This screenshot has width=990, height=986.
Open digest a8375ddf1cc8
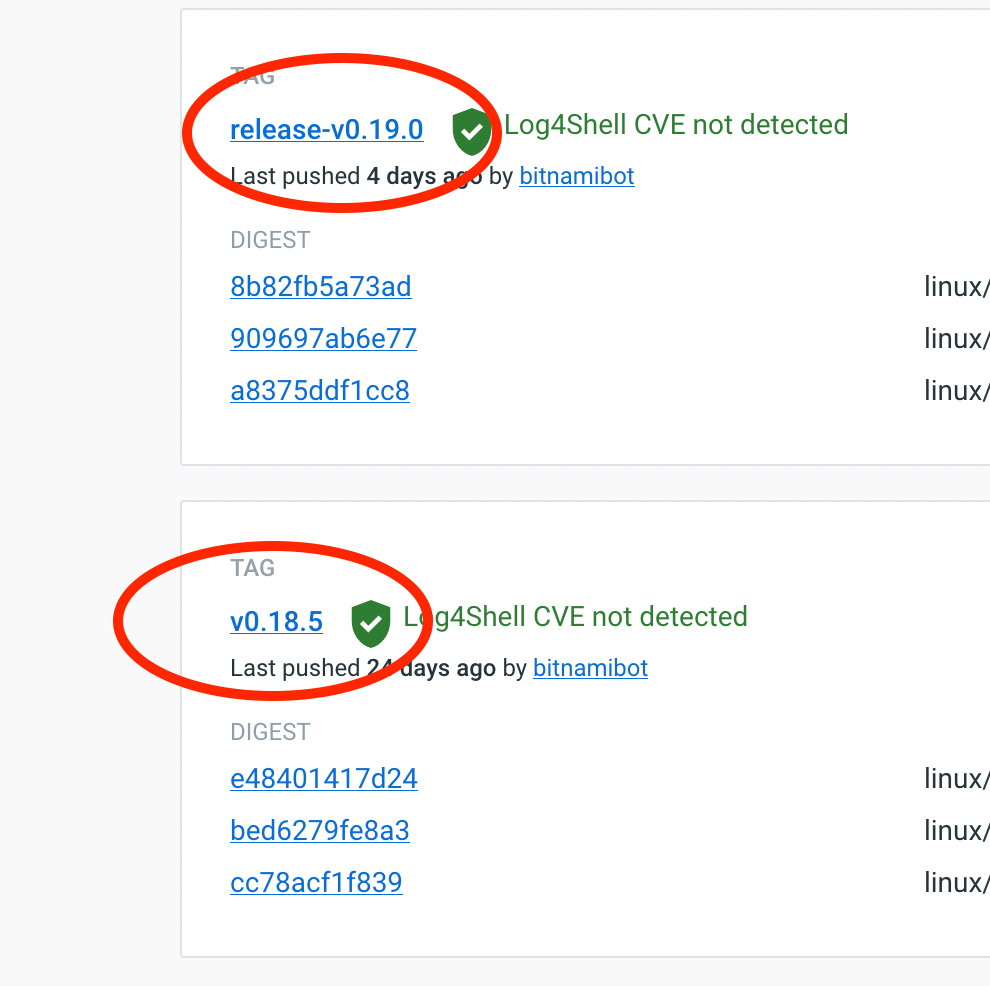319,391
